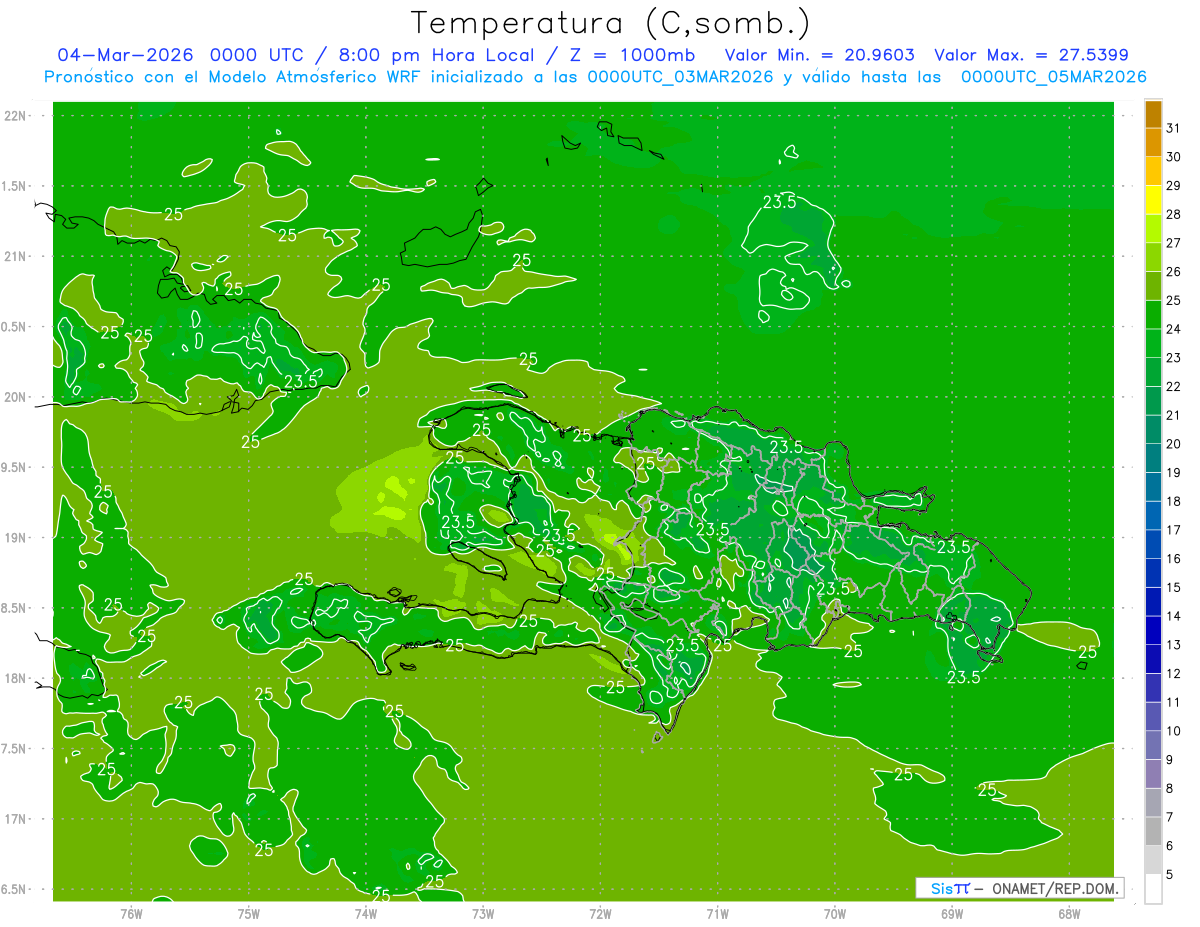Click the 21N latitude axis label
1200x927 pixels.
click(15, 256)
